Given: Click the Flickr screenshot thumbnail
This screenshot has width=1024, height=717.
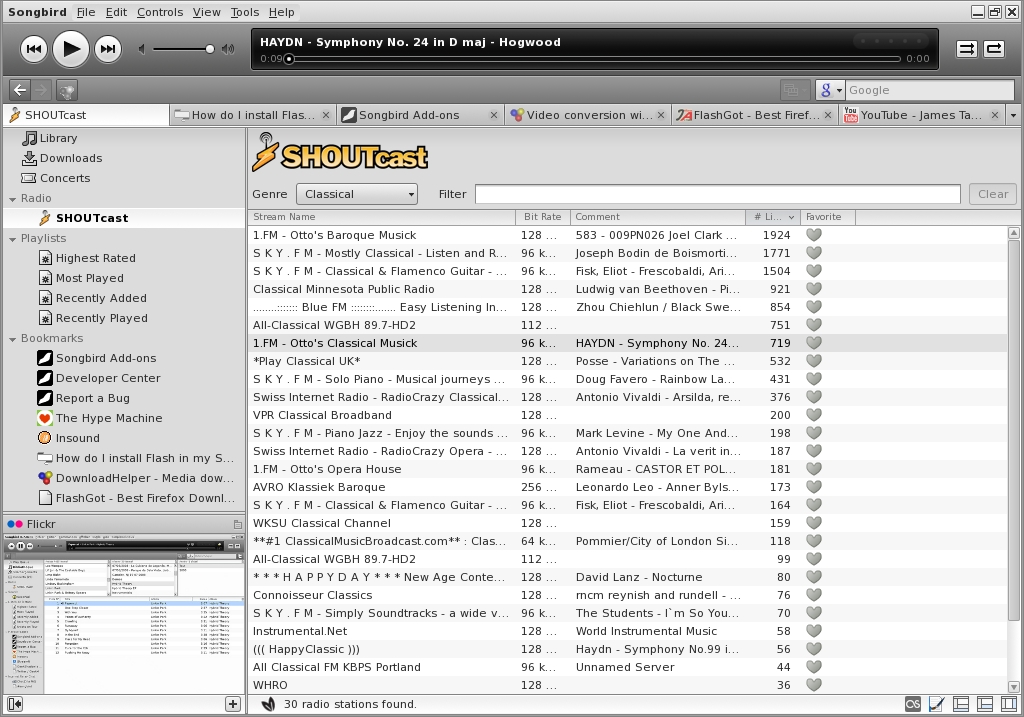Looking at the screenshot, I should coord(124,614).
